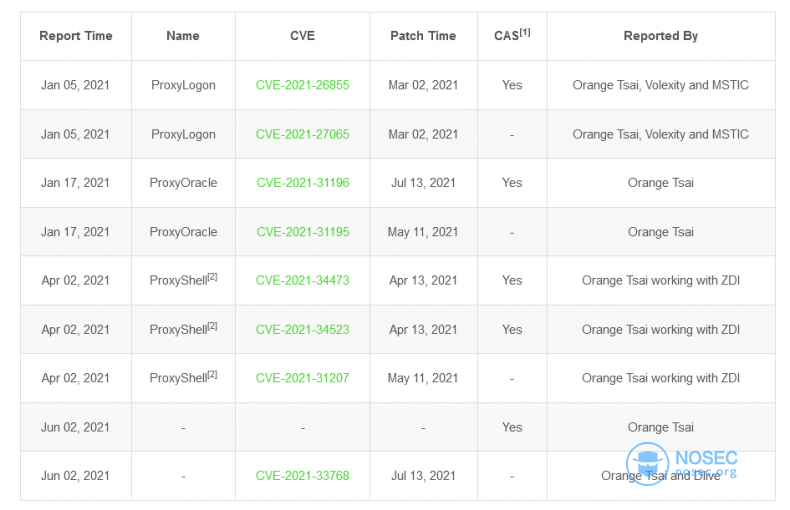Image resolution: width=790 pixels, height=510 pixels.
Task: Open the CVE-2021-27065 link
Action: (x=302, y=135)
